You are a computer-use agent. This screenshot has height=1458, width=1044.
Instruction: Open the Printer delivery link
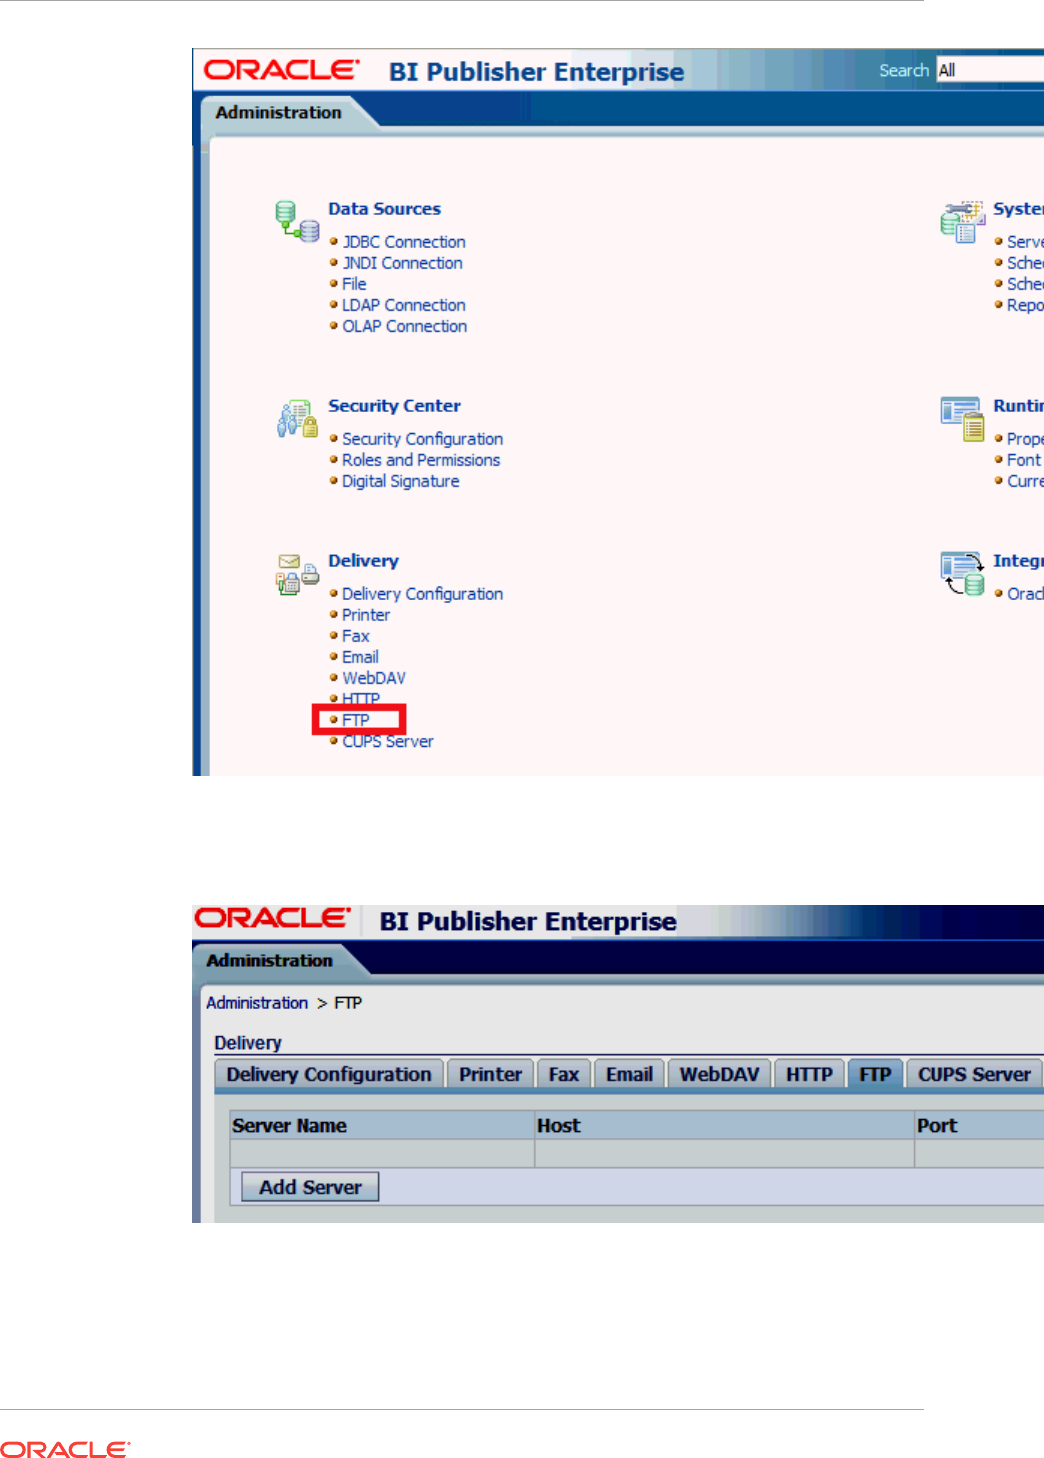[366, 615]
